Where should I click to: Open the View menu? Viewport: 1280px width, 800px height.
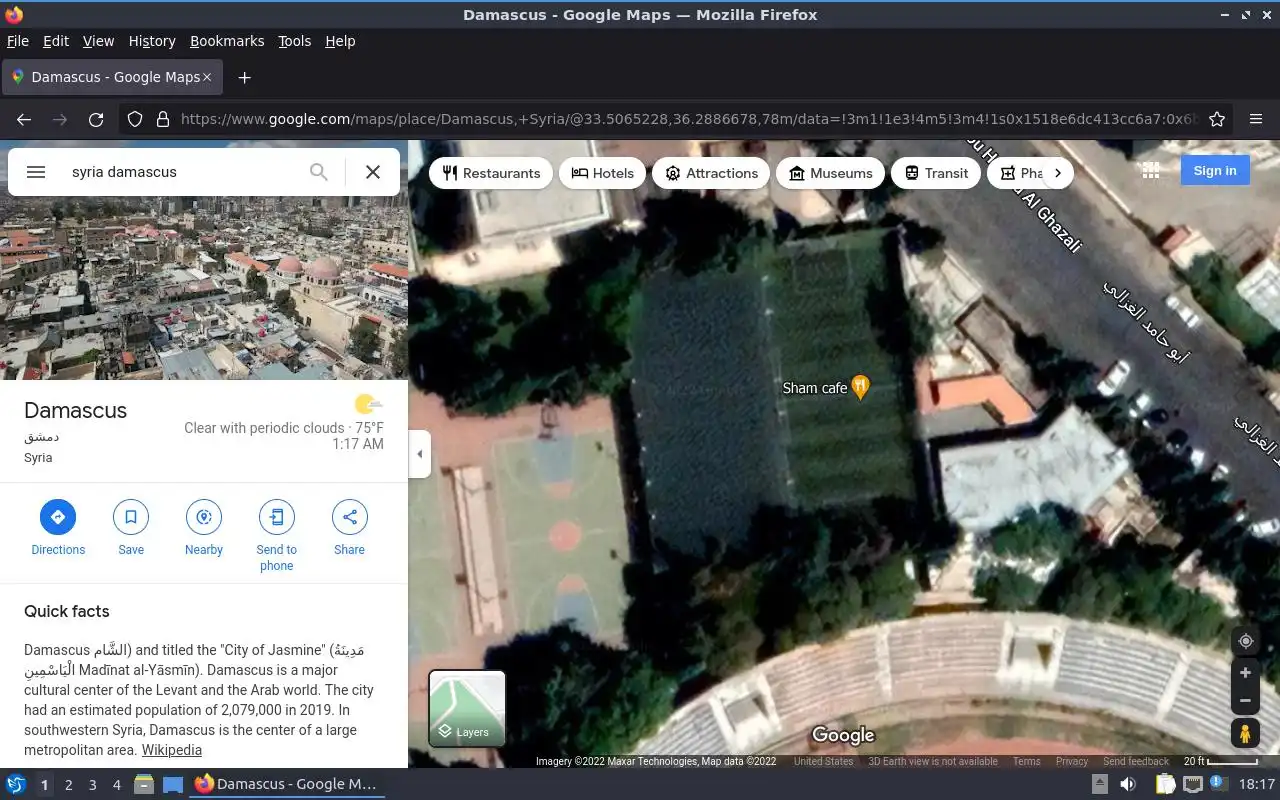coord(98,41)
